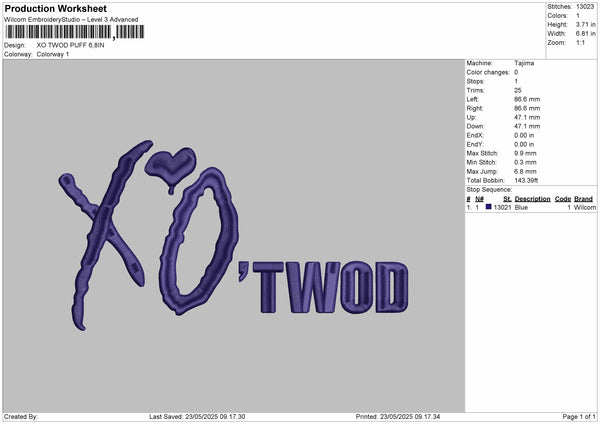Click the 'Production Worksheet' title
Viewport: 600px width, 424px height.
tap(55, 8)
